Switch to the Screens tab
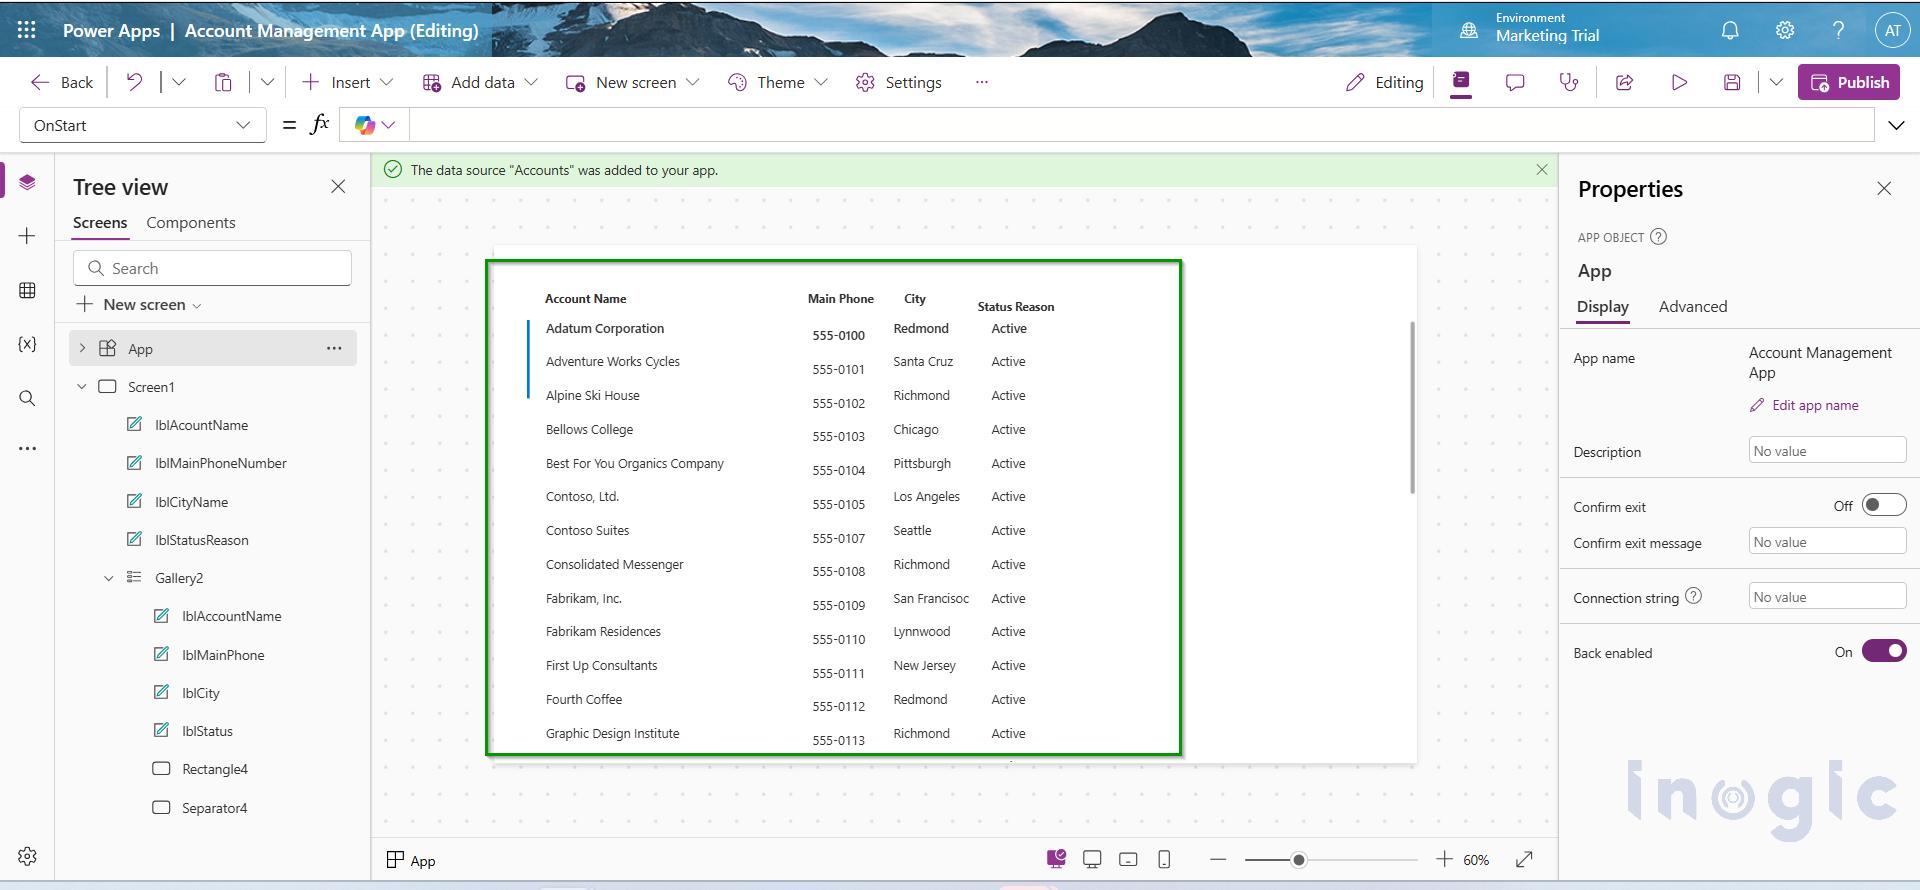This screenshot has height=890, width=1920. click(100, 223)
